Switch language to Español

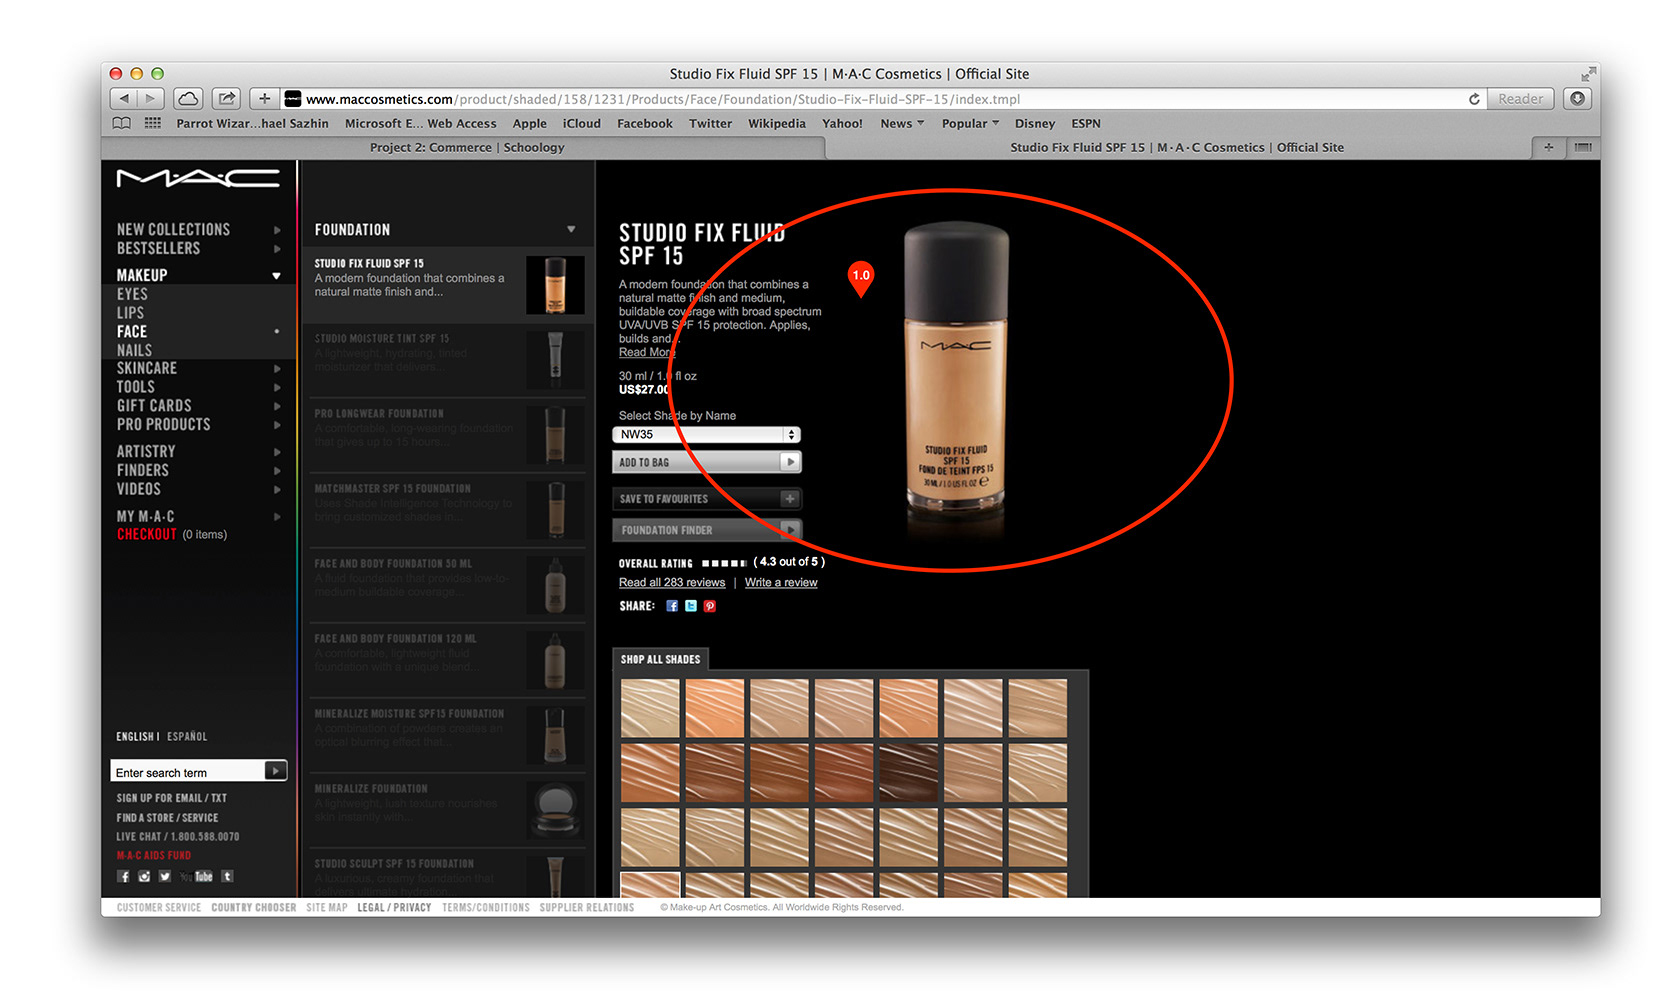(187, 737)
